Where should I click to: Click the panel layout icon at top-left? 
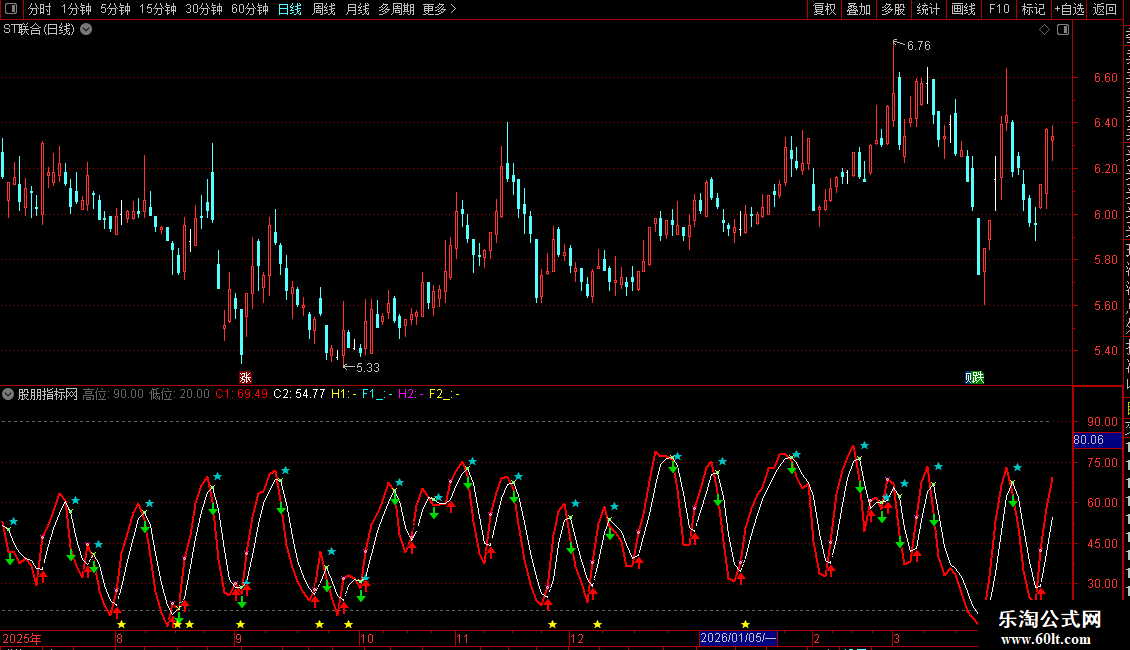[x=11, y=9]
